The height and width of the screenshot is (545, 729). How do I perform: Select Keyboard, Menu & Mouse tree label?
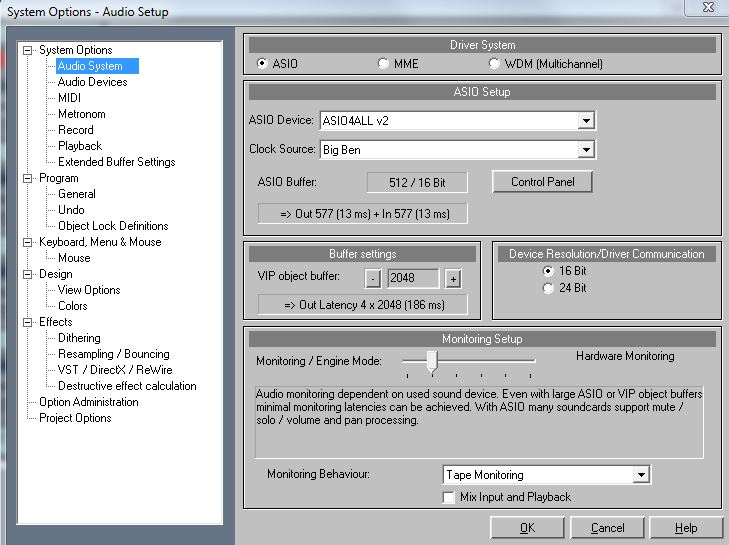pos(100,242)
